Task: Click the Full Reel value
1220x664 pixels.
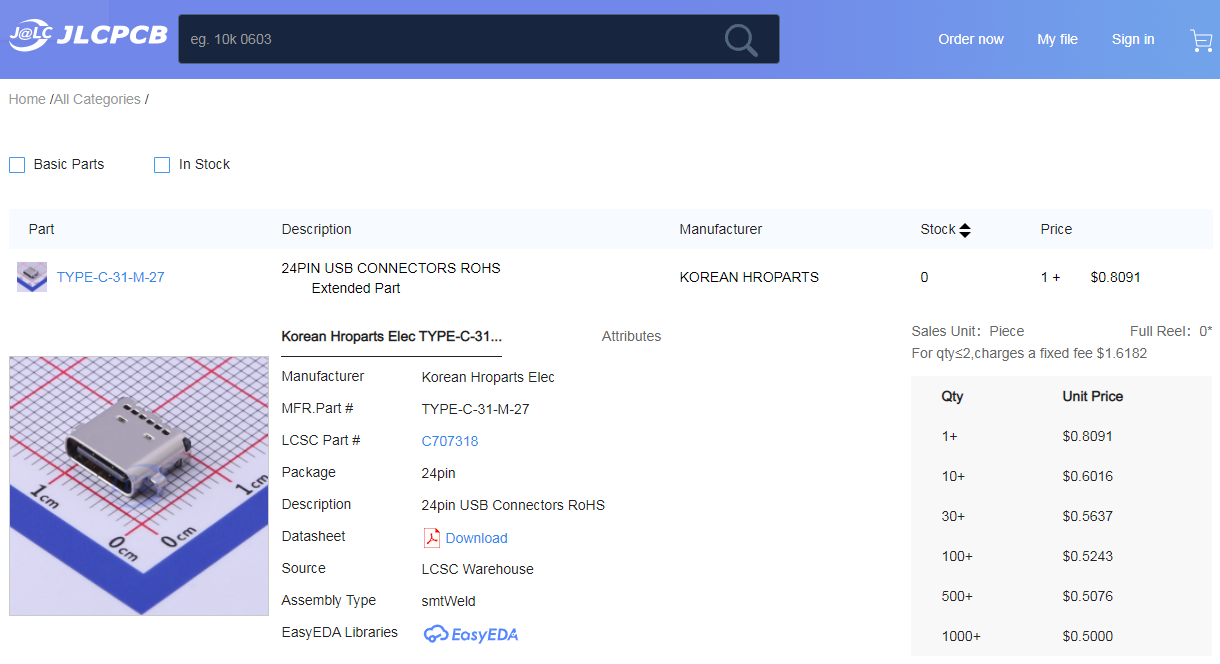Action: coord(1205,331)
